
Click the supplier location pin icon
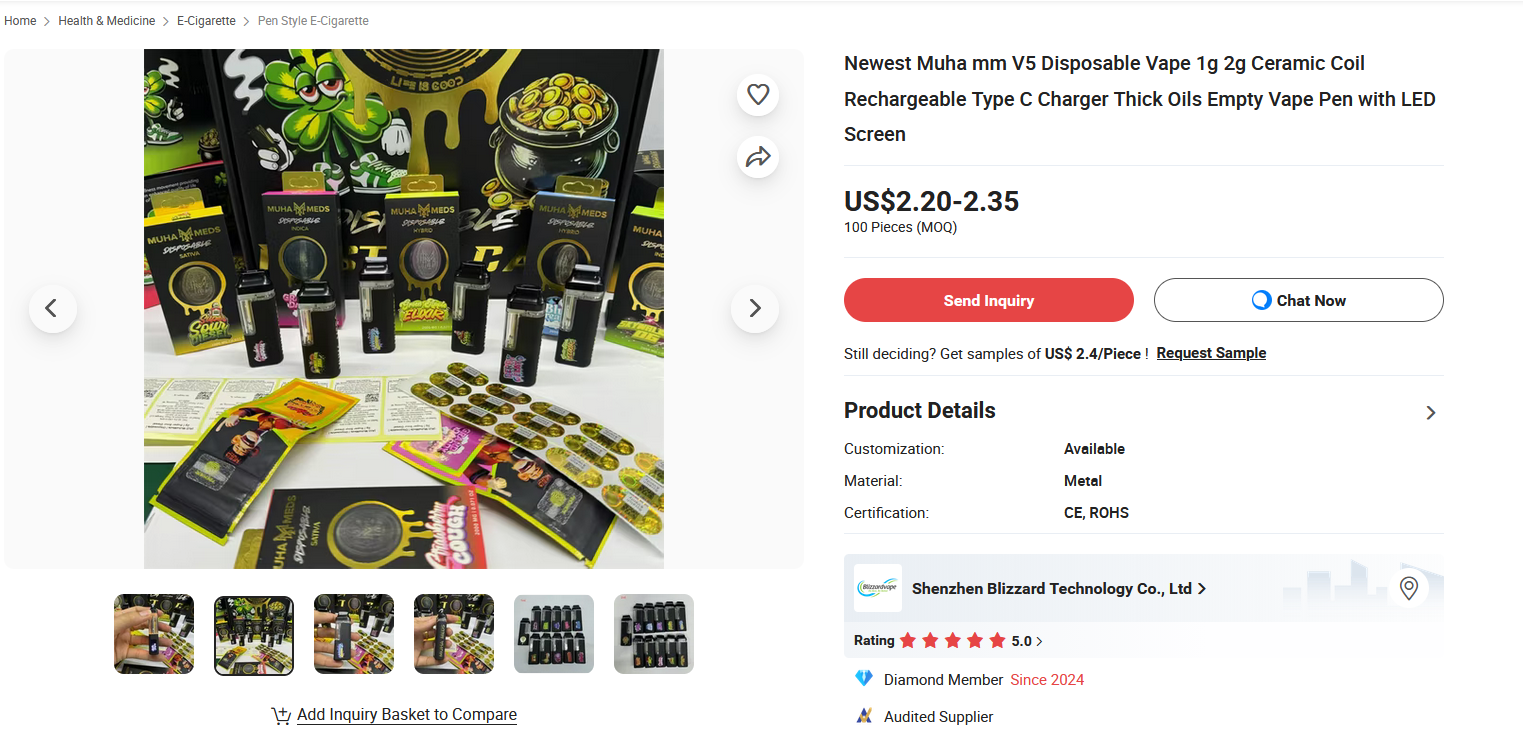(1408, 588)
